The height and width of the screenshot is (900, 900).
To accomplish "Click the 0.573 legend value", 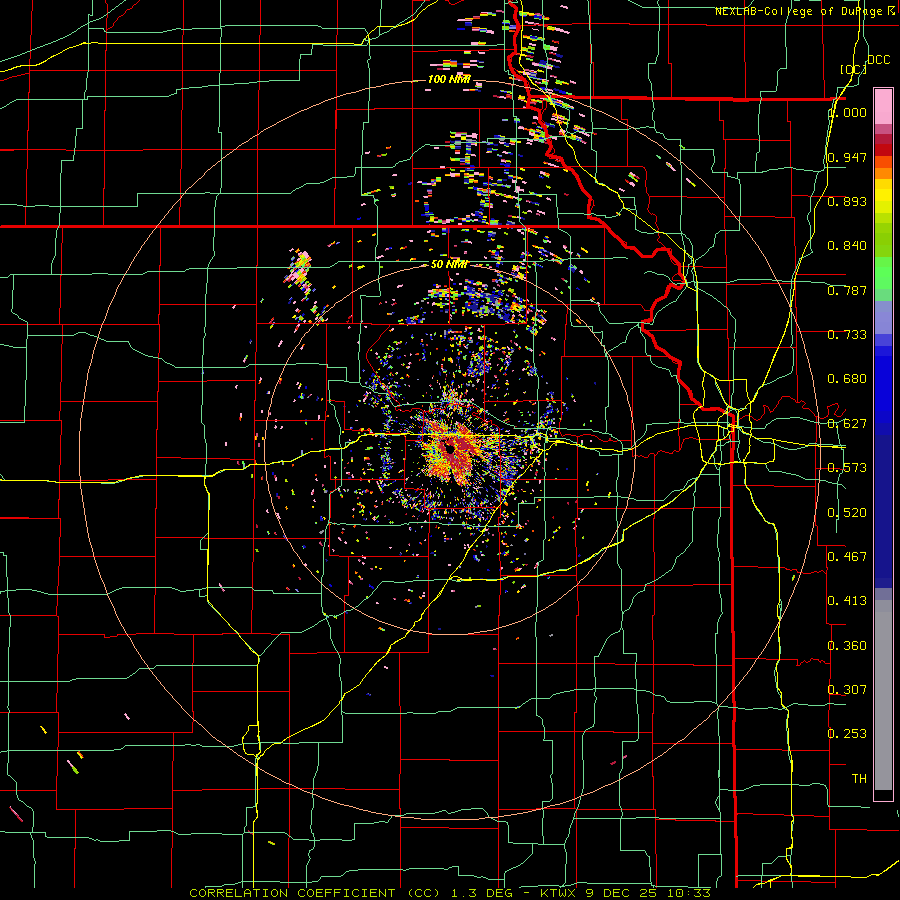I will 847,468.
